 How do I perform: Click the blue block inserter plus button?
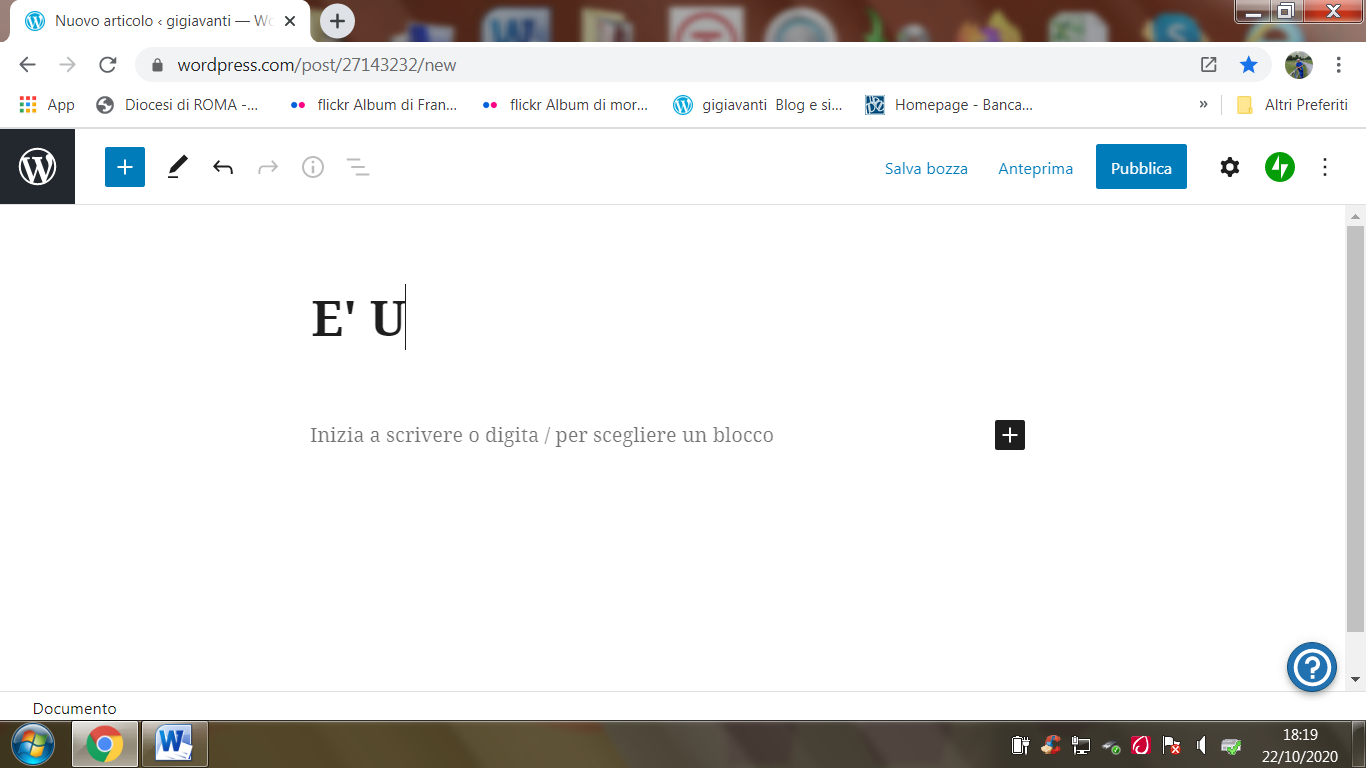click(x=125, y=167)
